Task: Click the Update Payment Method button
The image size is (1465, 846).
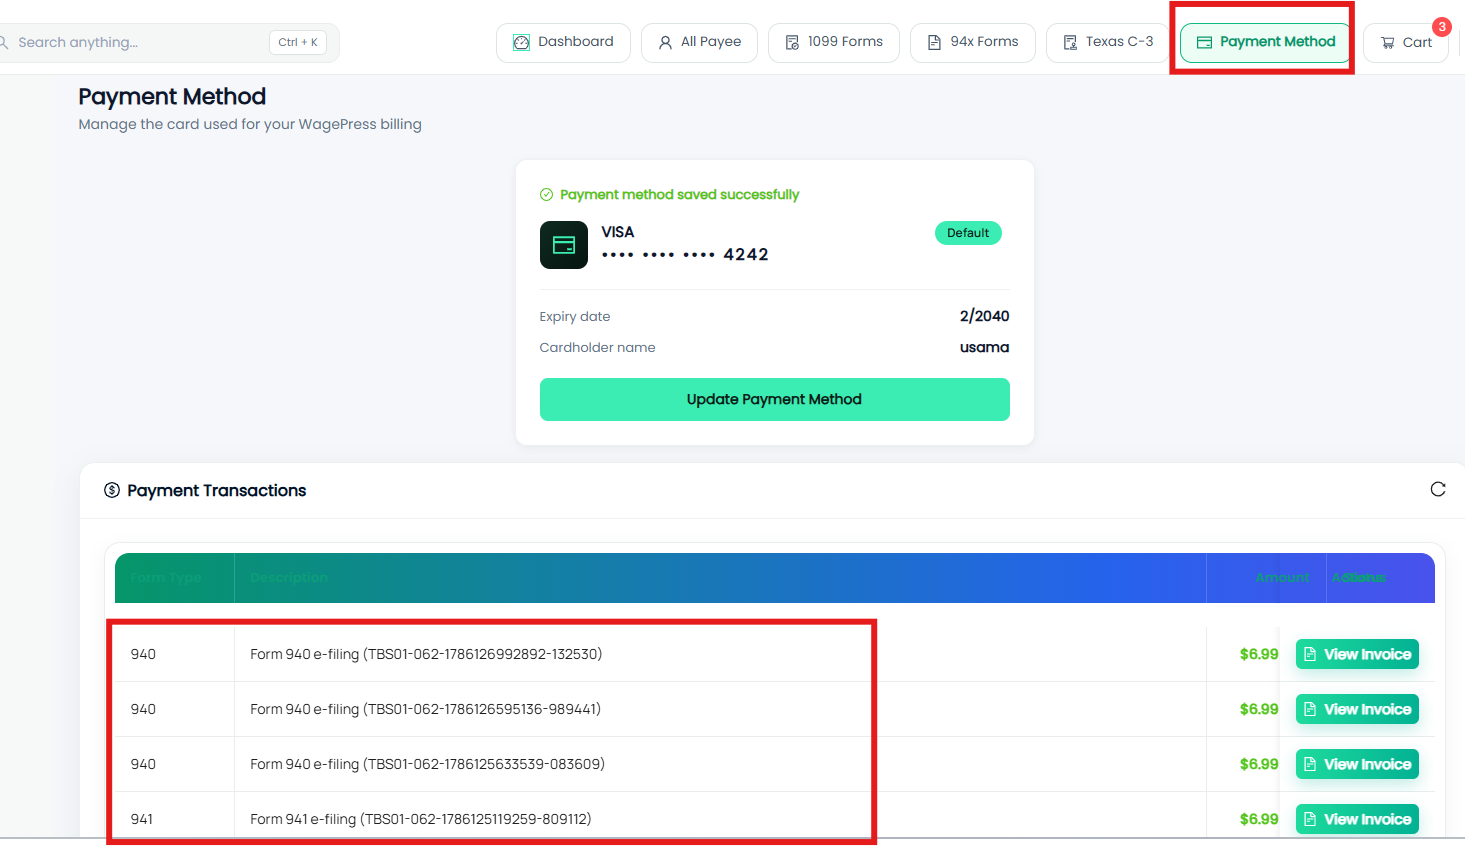Action: (x=775, y=399)
